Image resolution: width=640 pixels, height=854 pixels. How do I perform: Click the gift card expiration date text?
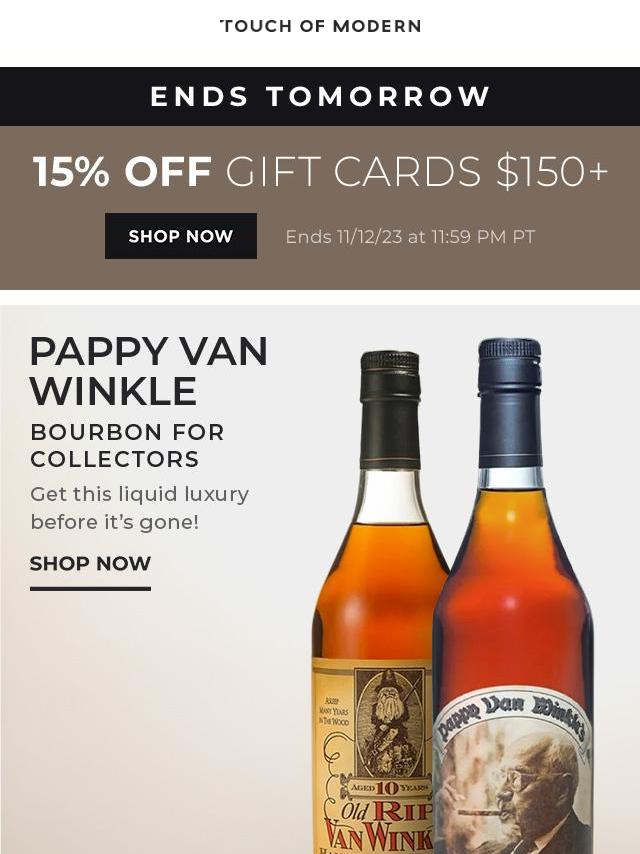coord(410,236)
